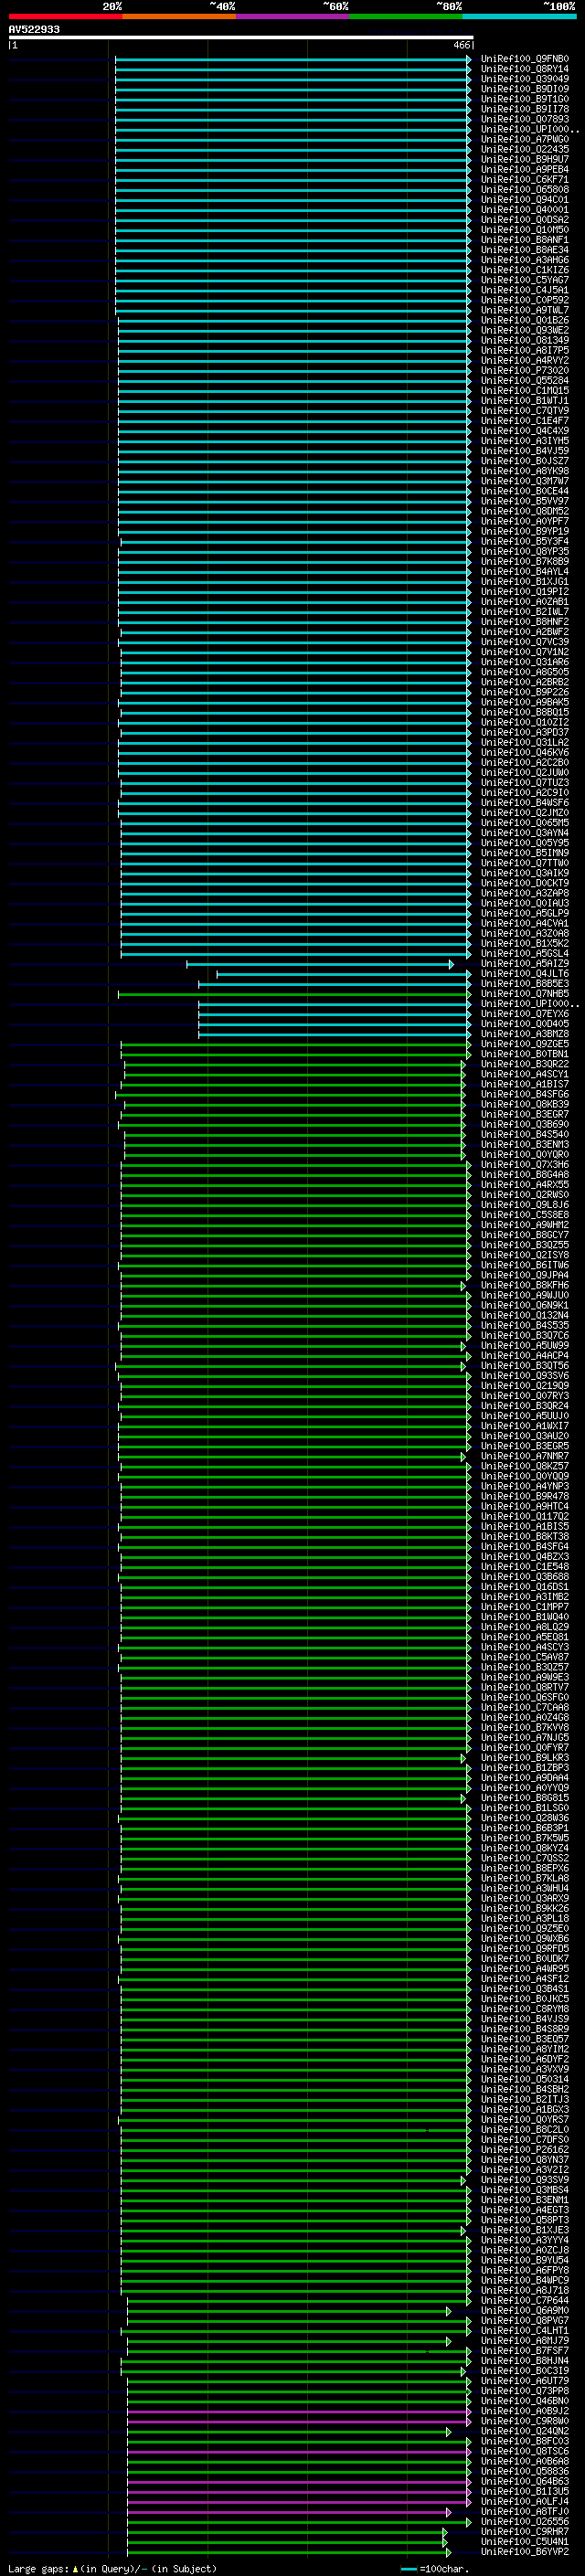Click the Large gaps legend text
Screen dimensions: 585x2576
tap(39, 2569)
